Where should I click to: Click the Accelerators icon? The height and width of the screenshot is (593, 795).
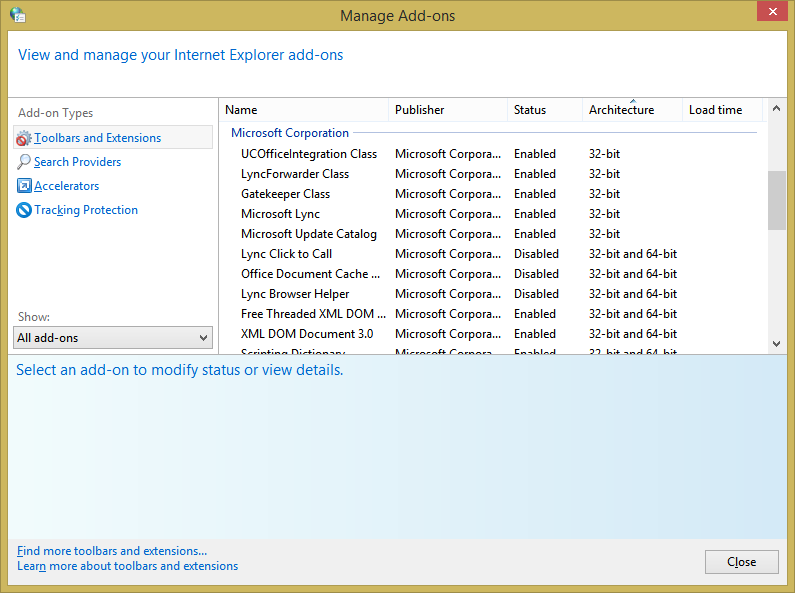24,186
